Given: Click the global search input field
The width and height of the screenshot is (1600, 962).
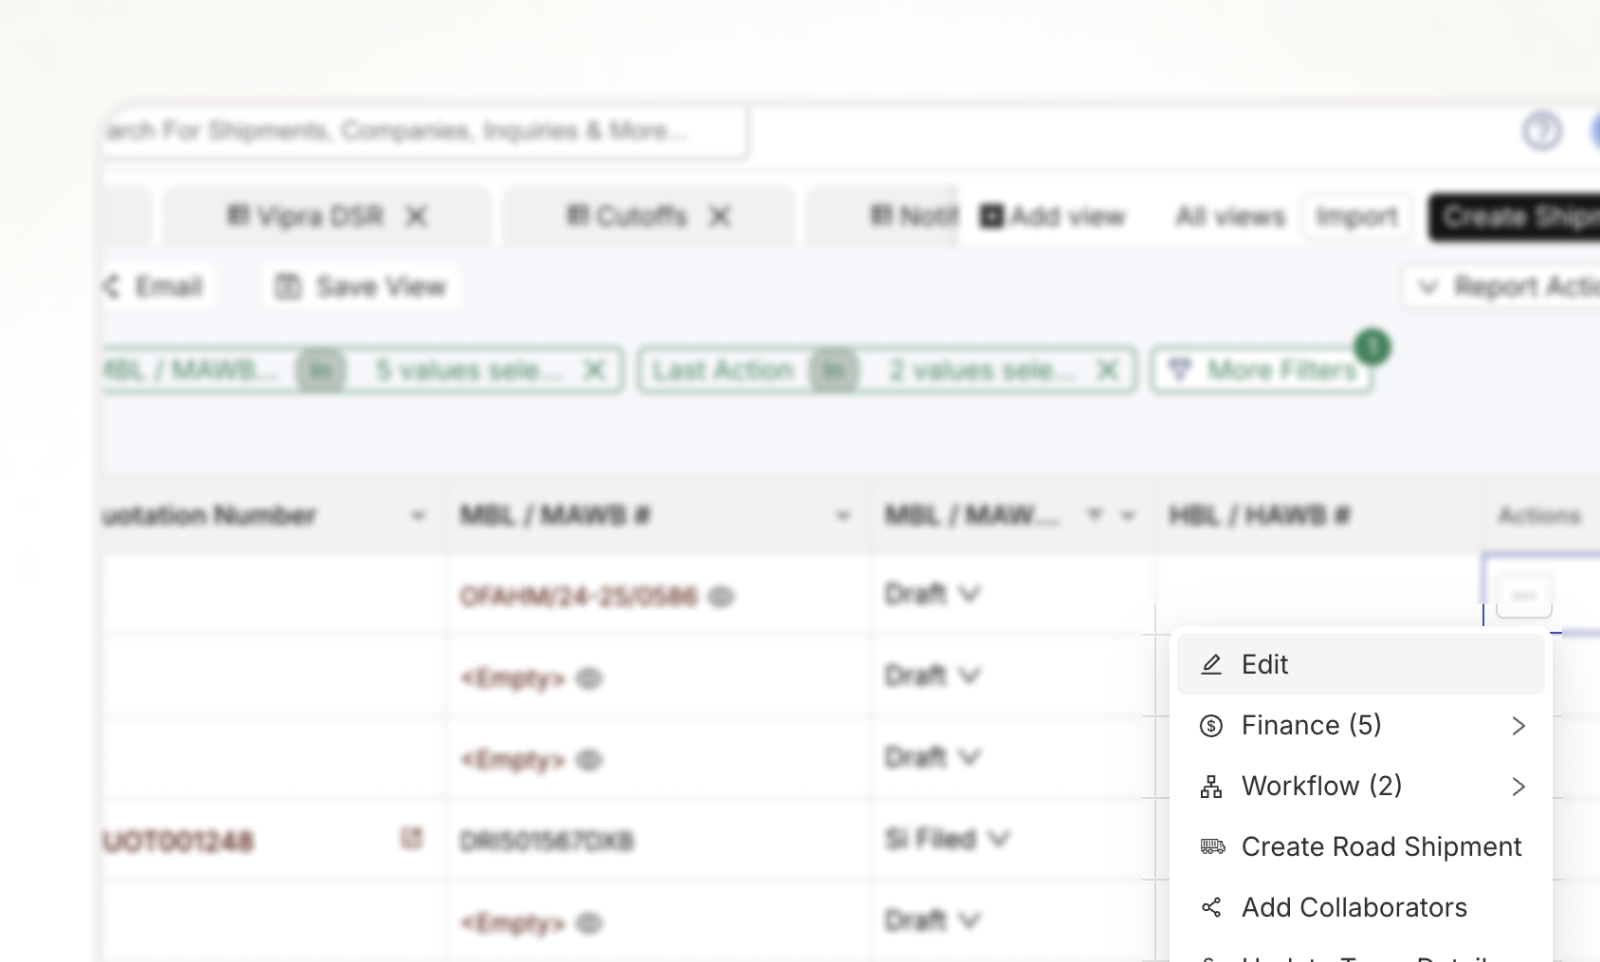Looking at the screenshot, I should point(424,131).
